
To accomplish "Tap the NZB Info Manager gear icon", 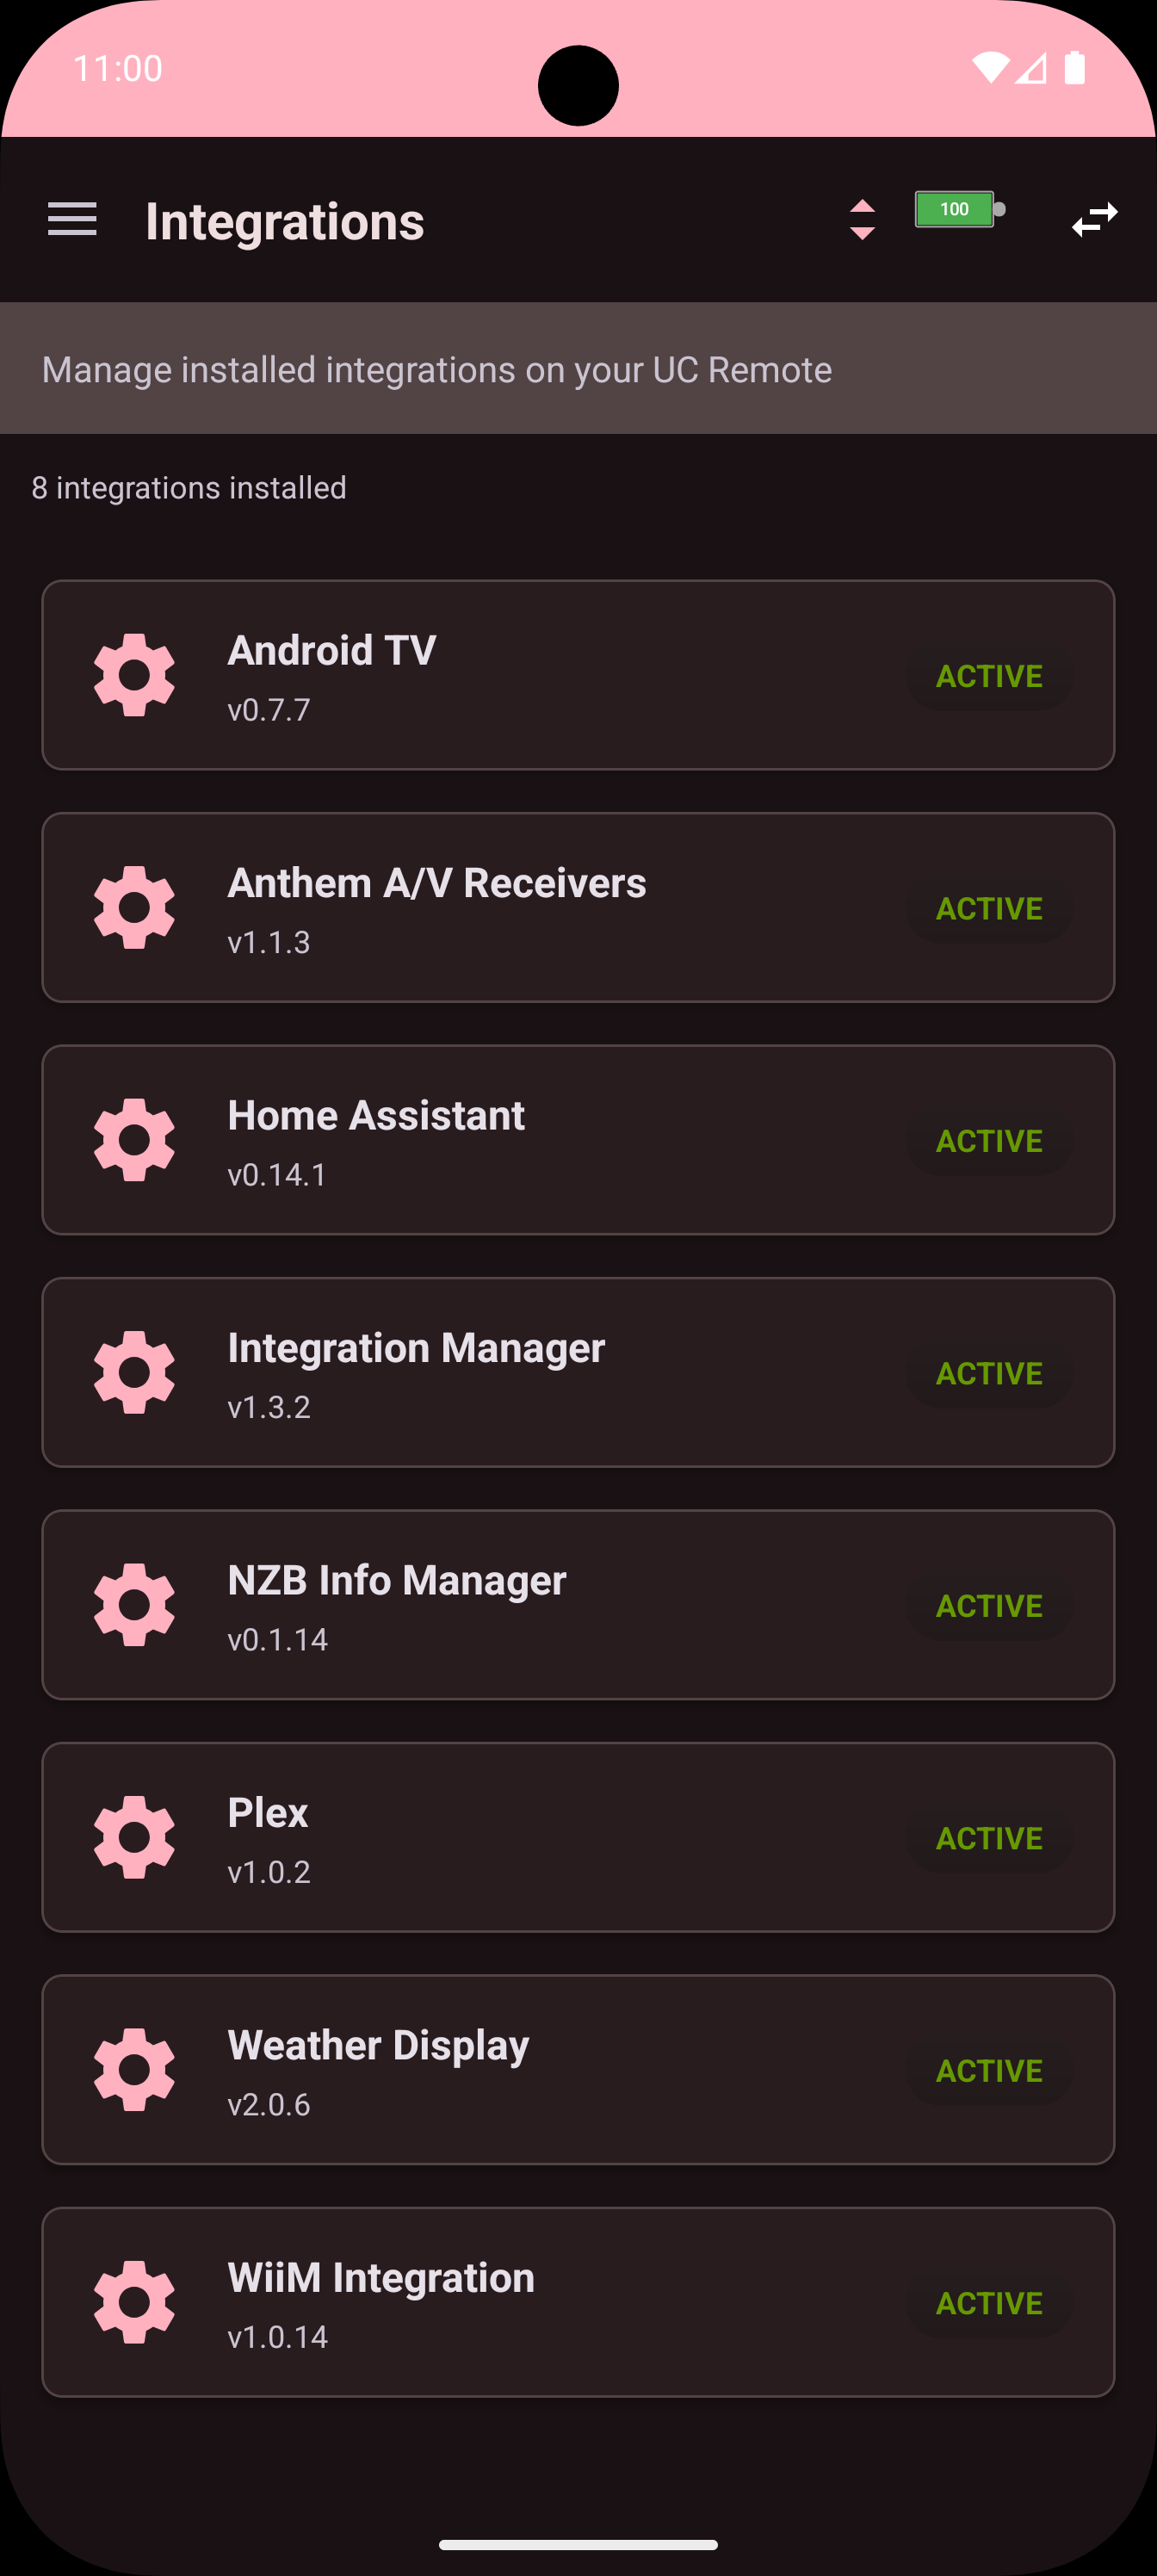I will (134, 1605).
